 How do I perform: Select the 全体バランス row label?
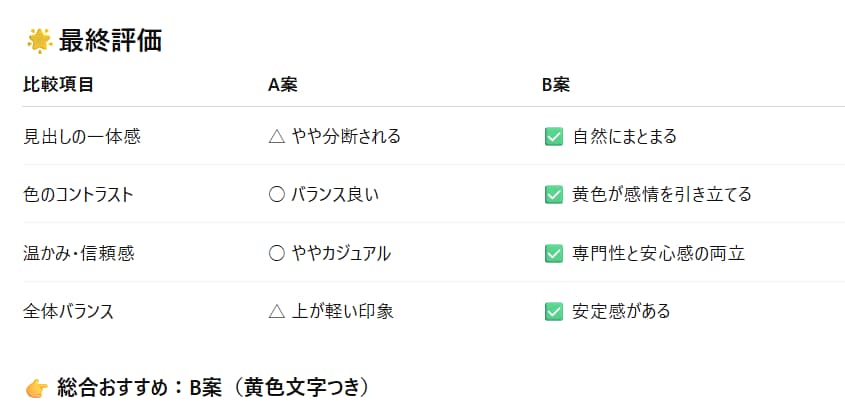68,311
